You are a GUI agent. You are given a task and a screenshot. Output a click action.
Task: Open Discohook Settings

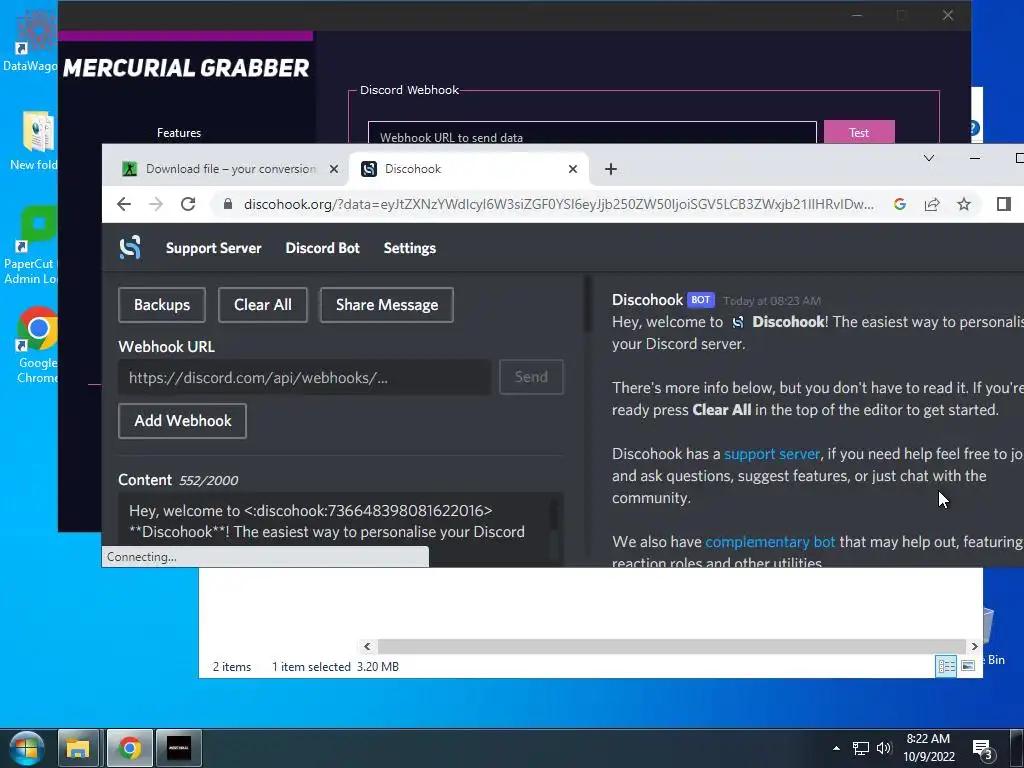point(409,248)
